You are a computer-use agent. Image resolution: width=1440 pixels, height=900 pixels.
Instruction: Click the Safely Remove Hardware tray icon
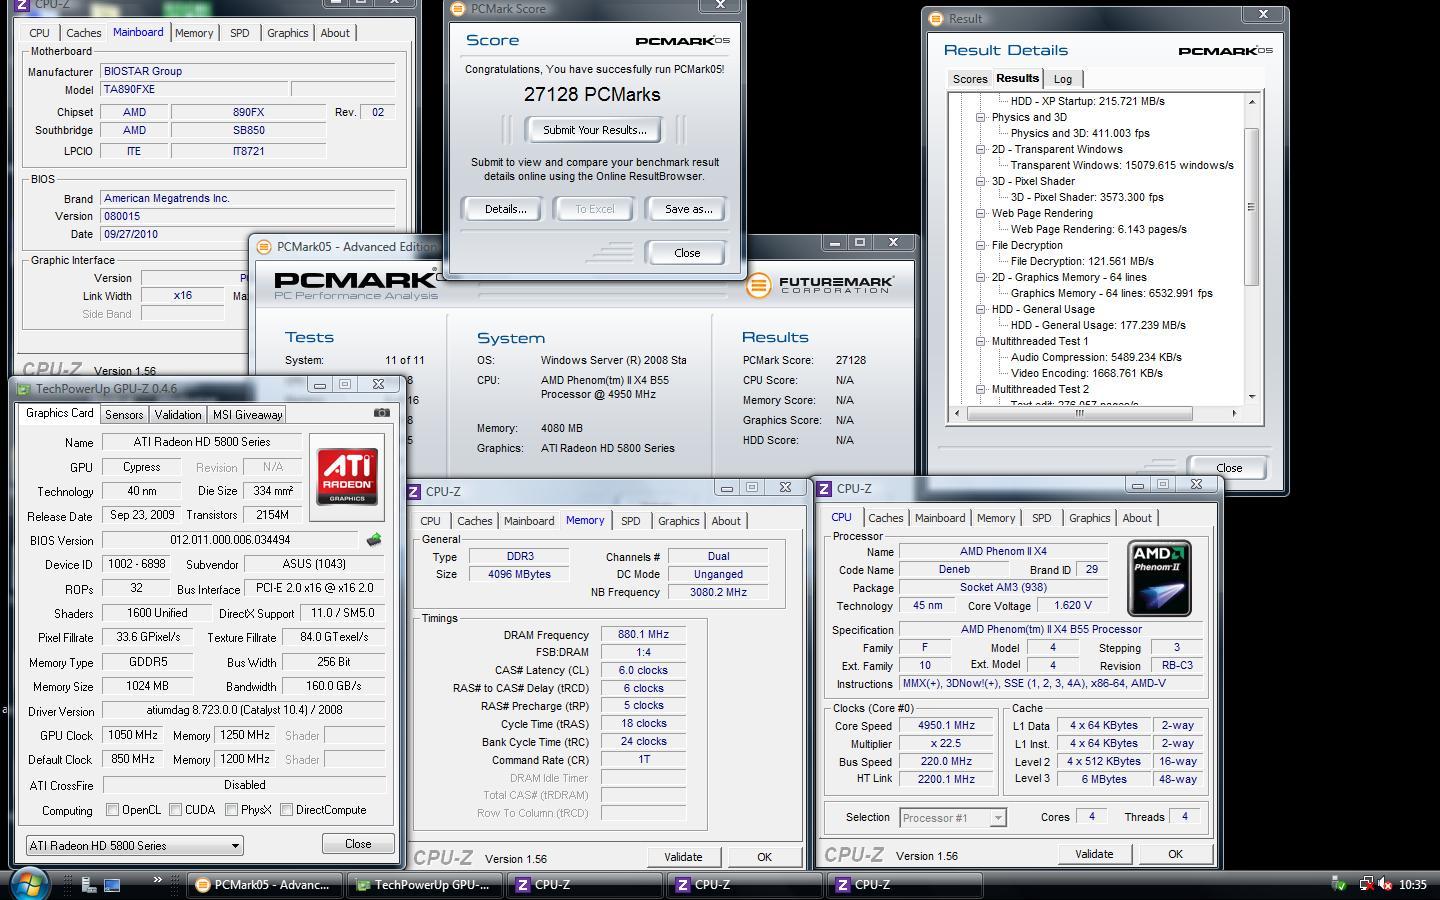coord(1339,884)
